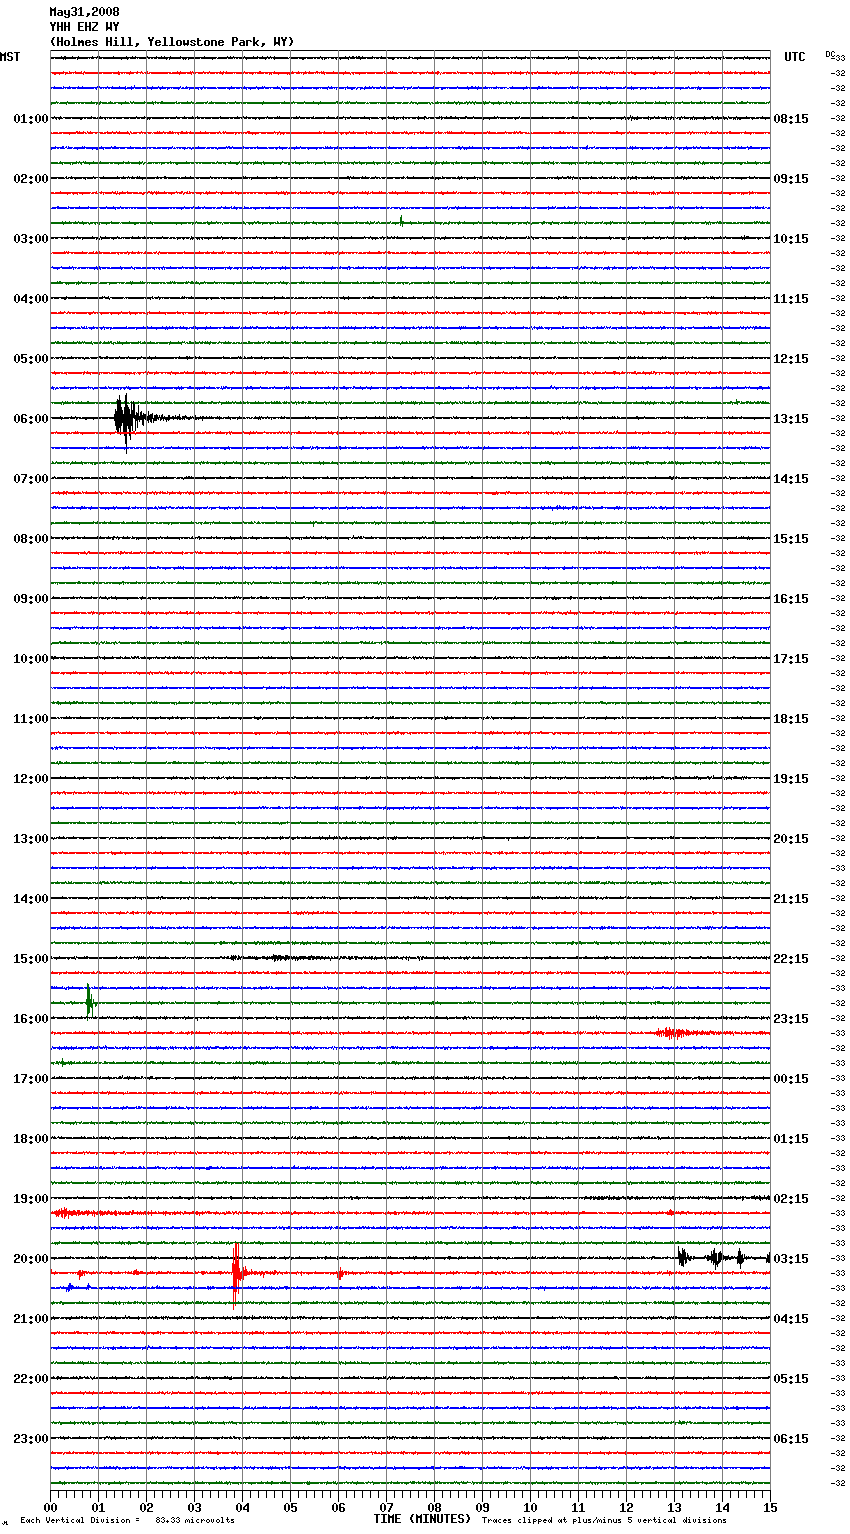Image resolution: width=850 pixels, height=1534 pixels.
Task: Click the 21:15 UTC time label
Action: (791, 899)
